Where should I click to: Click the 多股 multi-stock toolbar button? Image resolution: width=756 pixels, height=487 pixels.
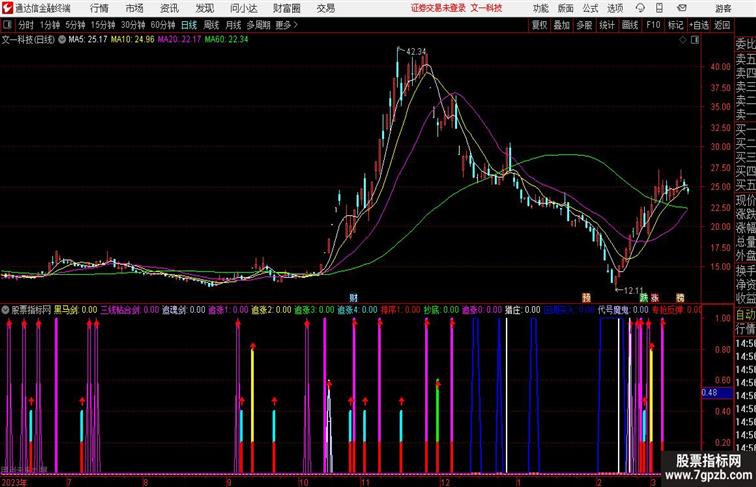click(x=584, y=25)
